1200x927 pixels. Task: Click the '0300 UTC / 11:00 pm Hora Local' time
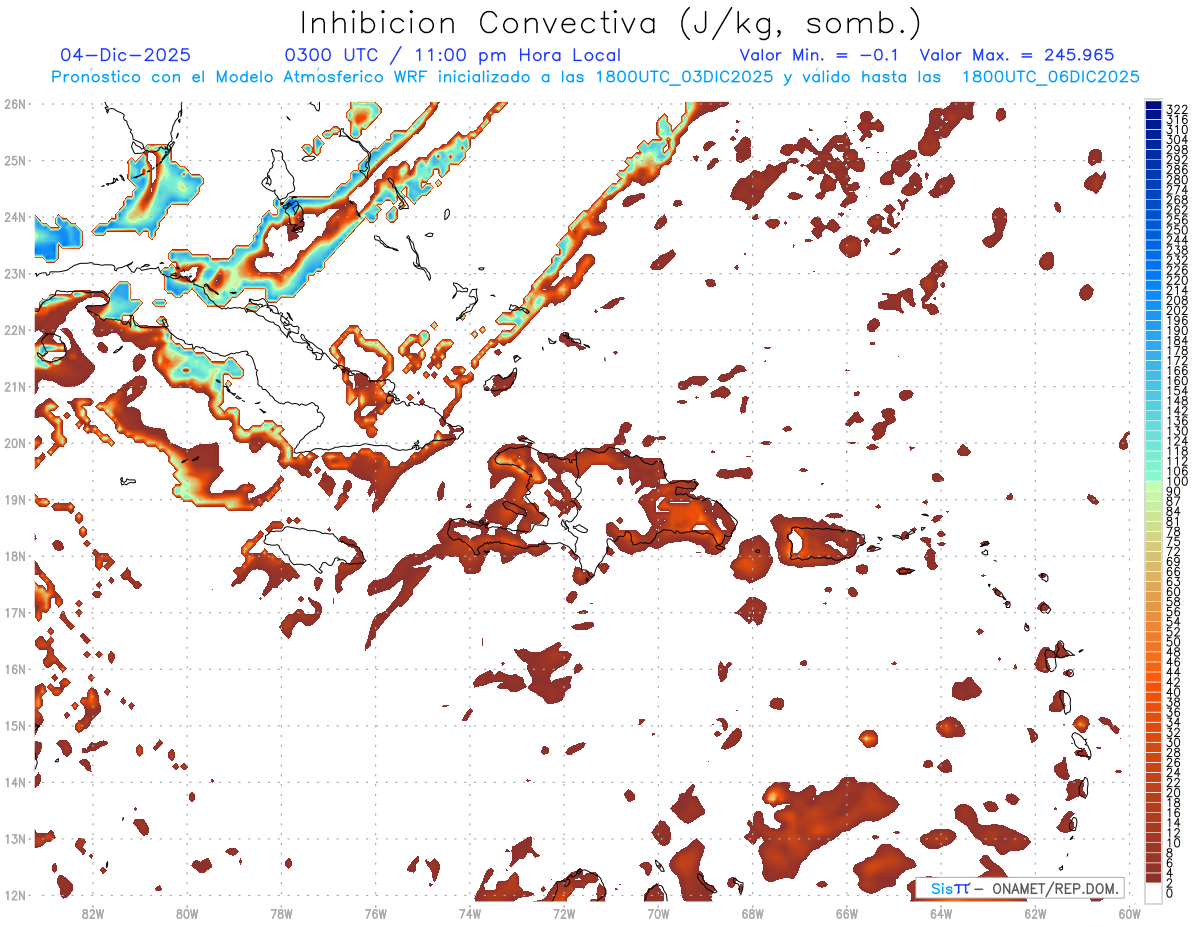[x=453, y=56]
